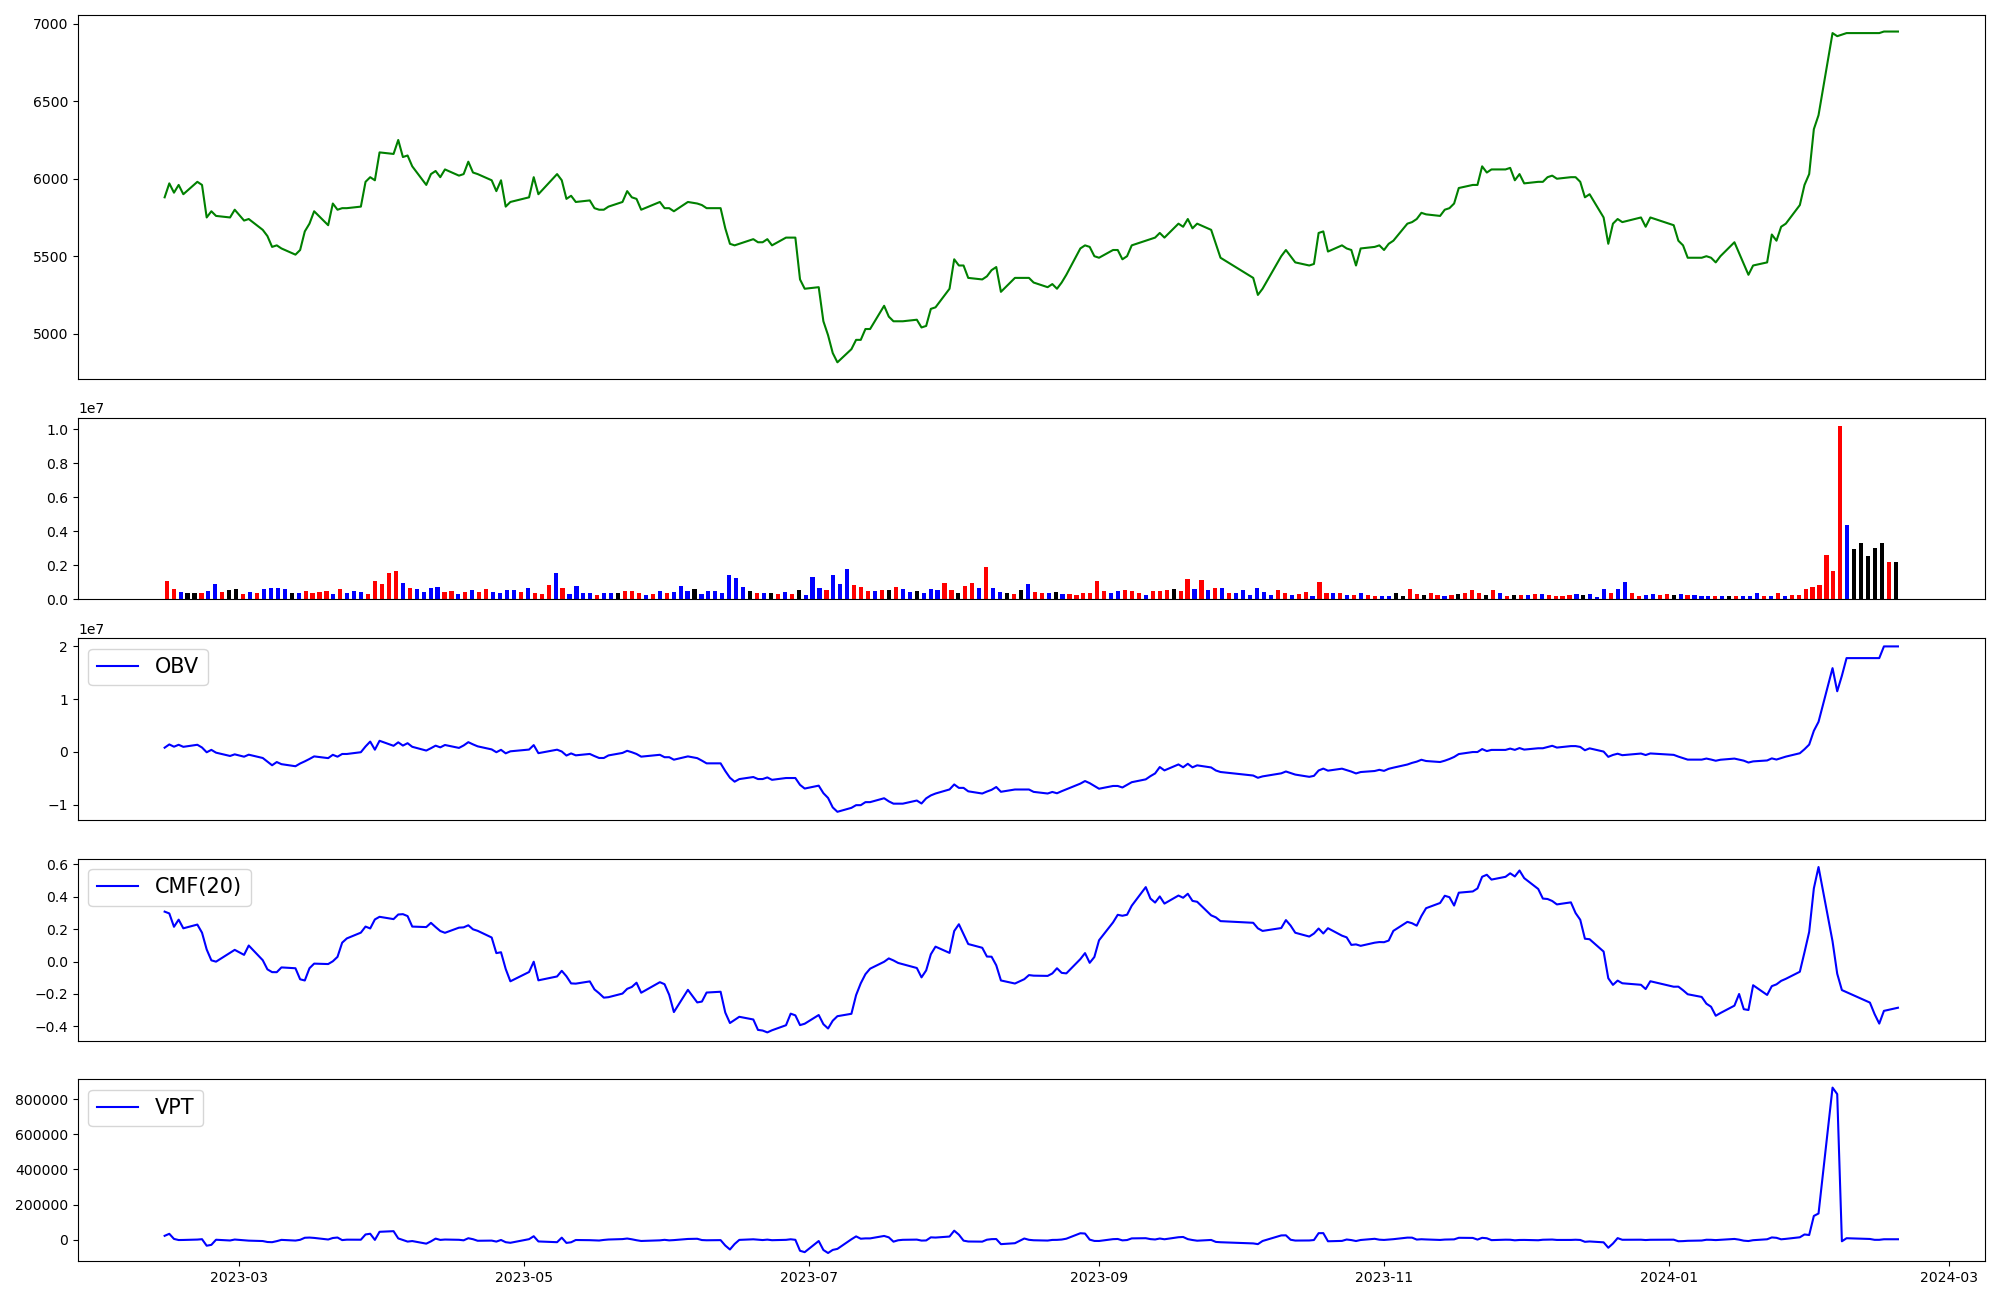Click the 5500 price axis label

click(x=50, y=257)
